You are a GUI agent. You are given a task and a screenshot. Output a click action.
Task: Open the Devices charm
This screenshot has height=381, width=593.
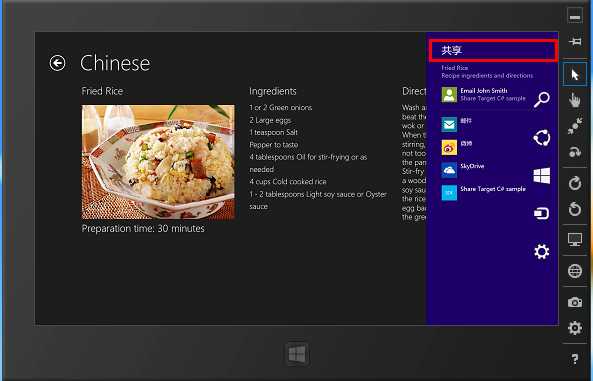click(x=542, y=214)
